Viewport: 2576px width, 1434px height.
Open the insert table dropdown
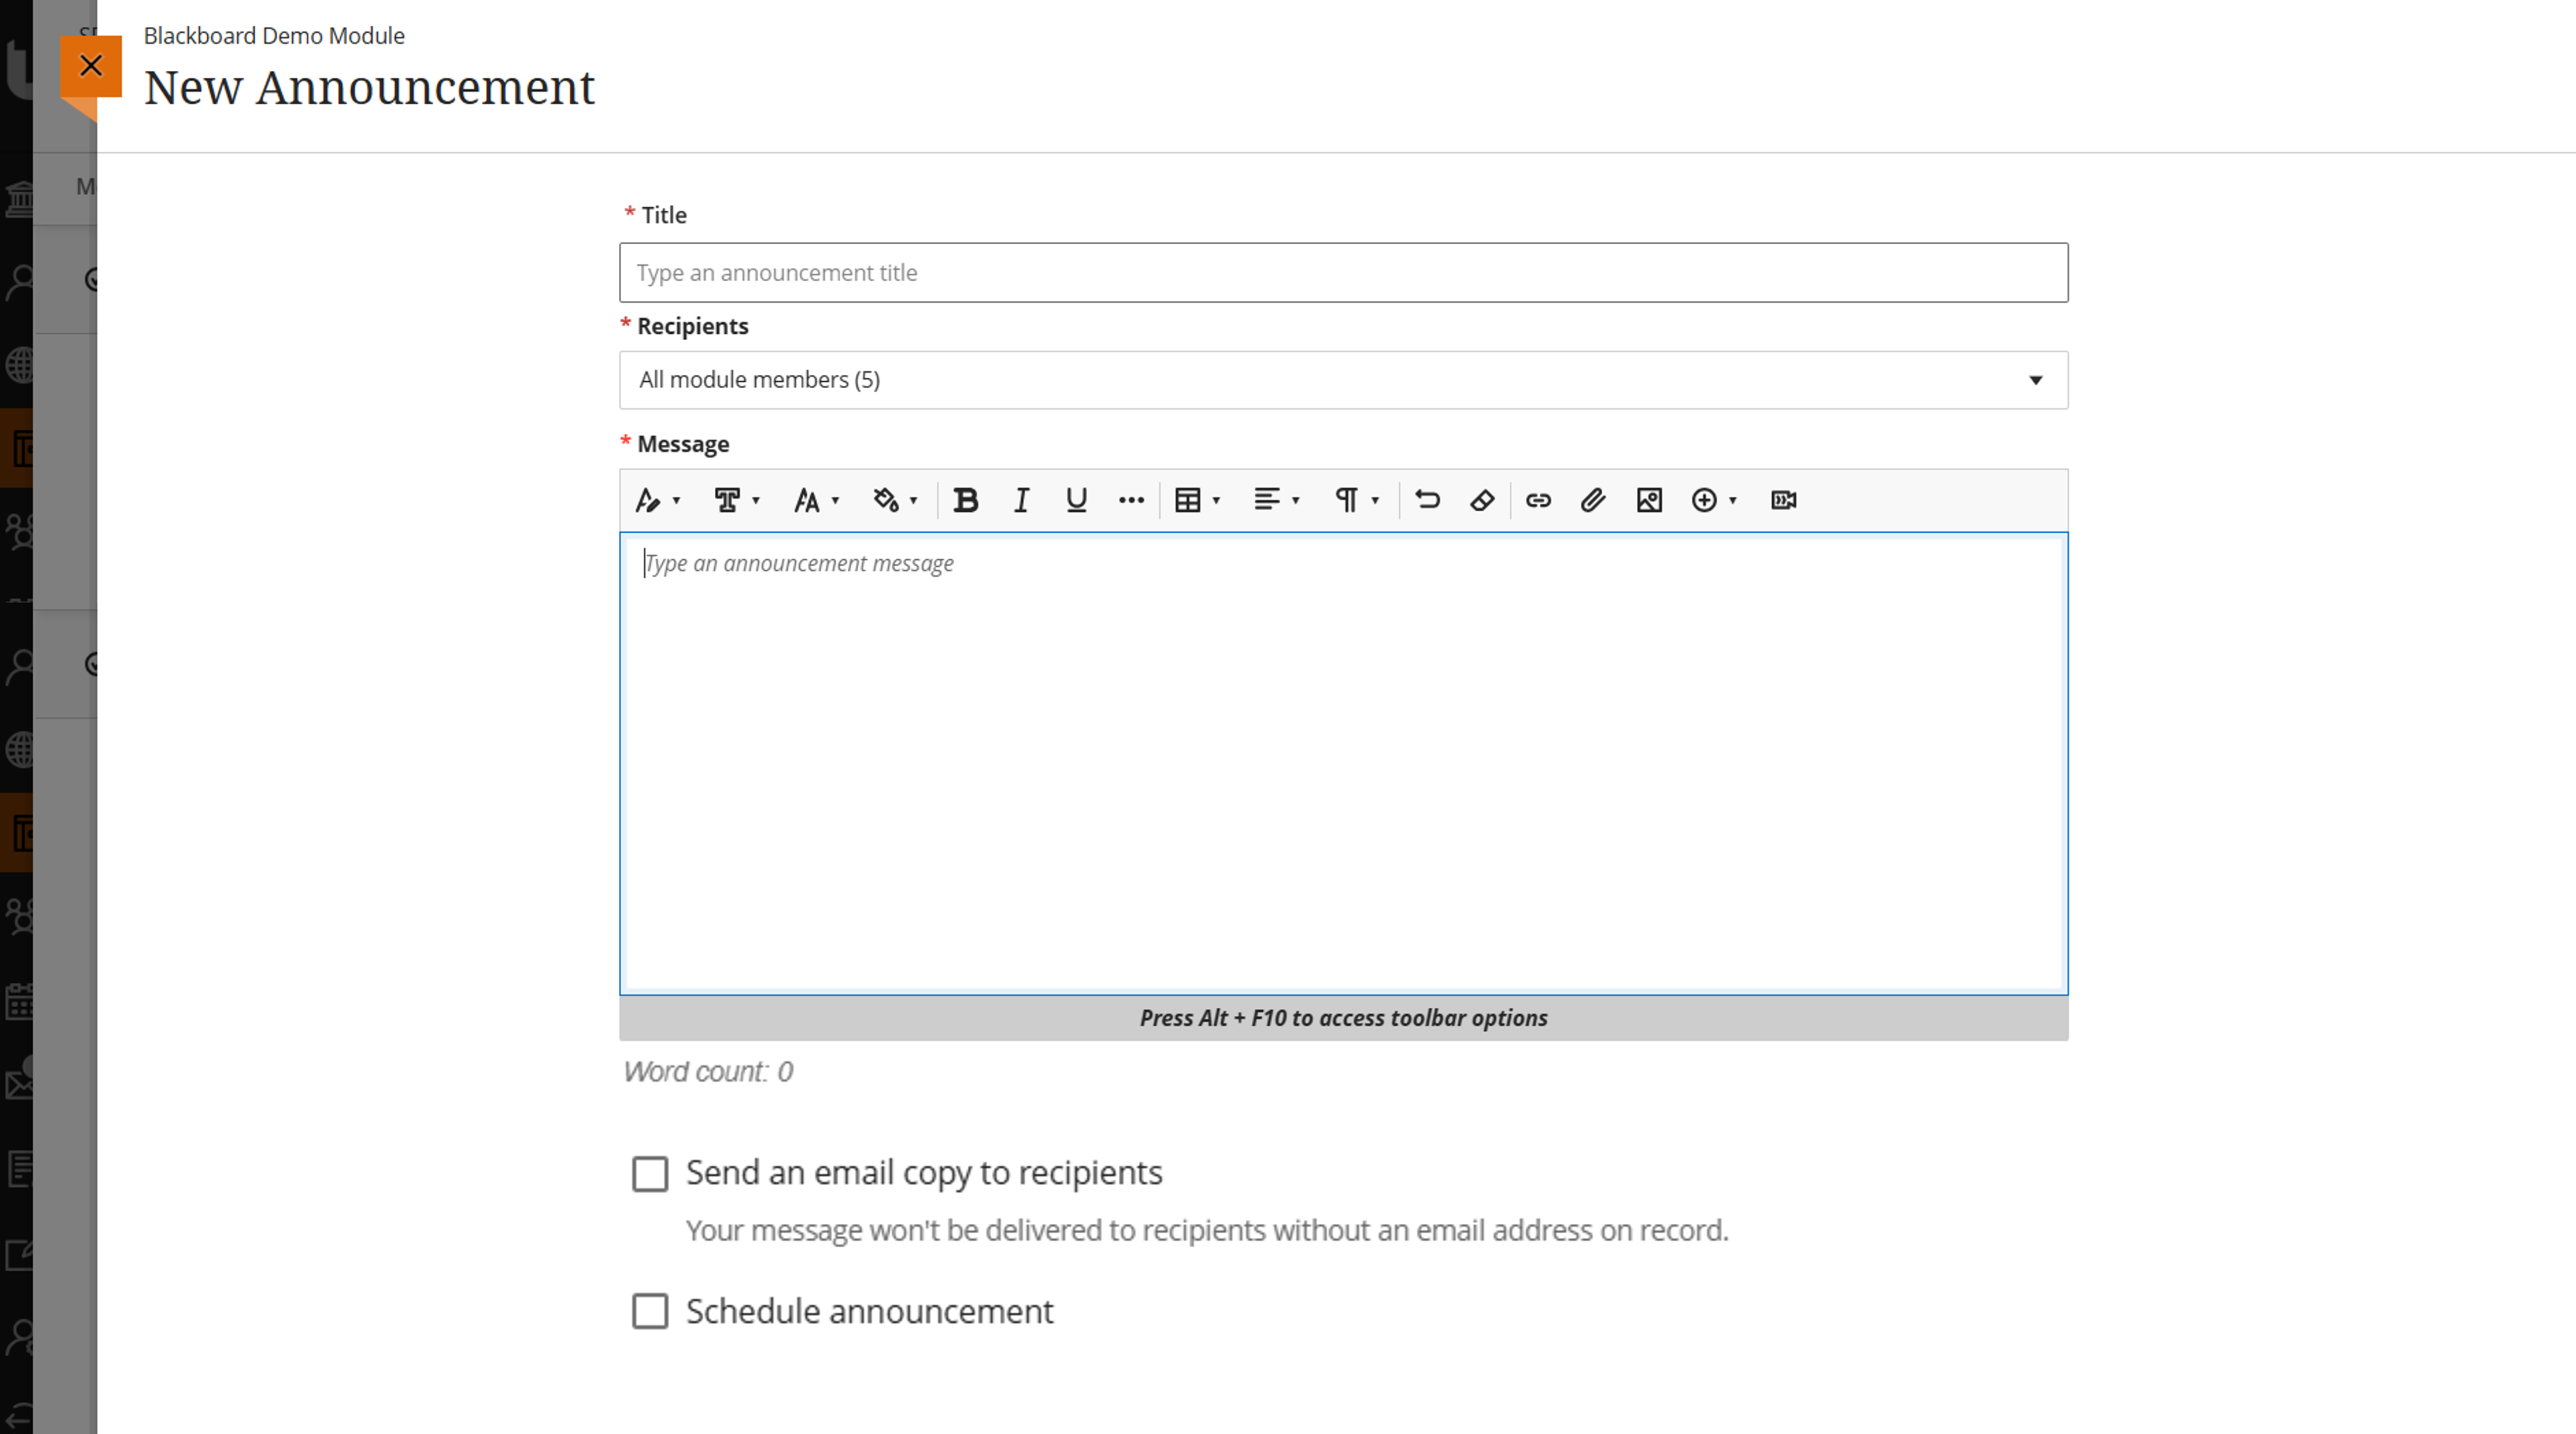(1198, 500)
